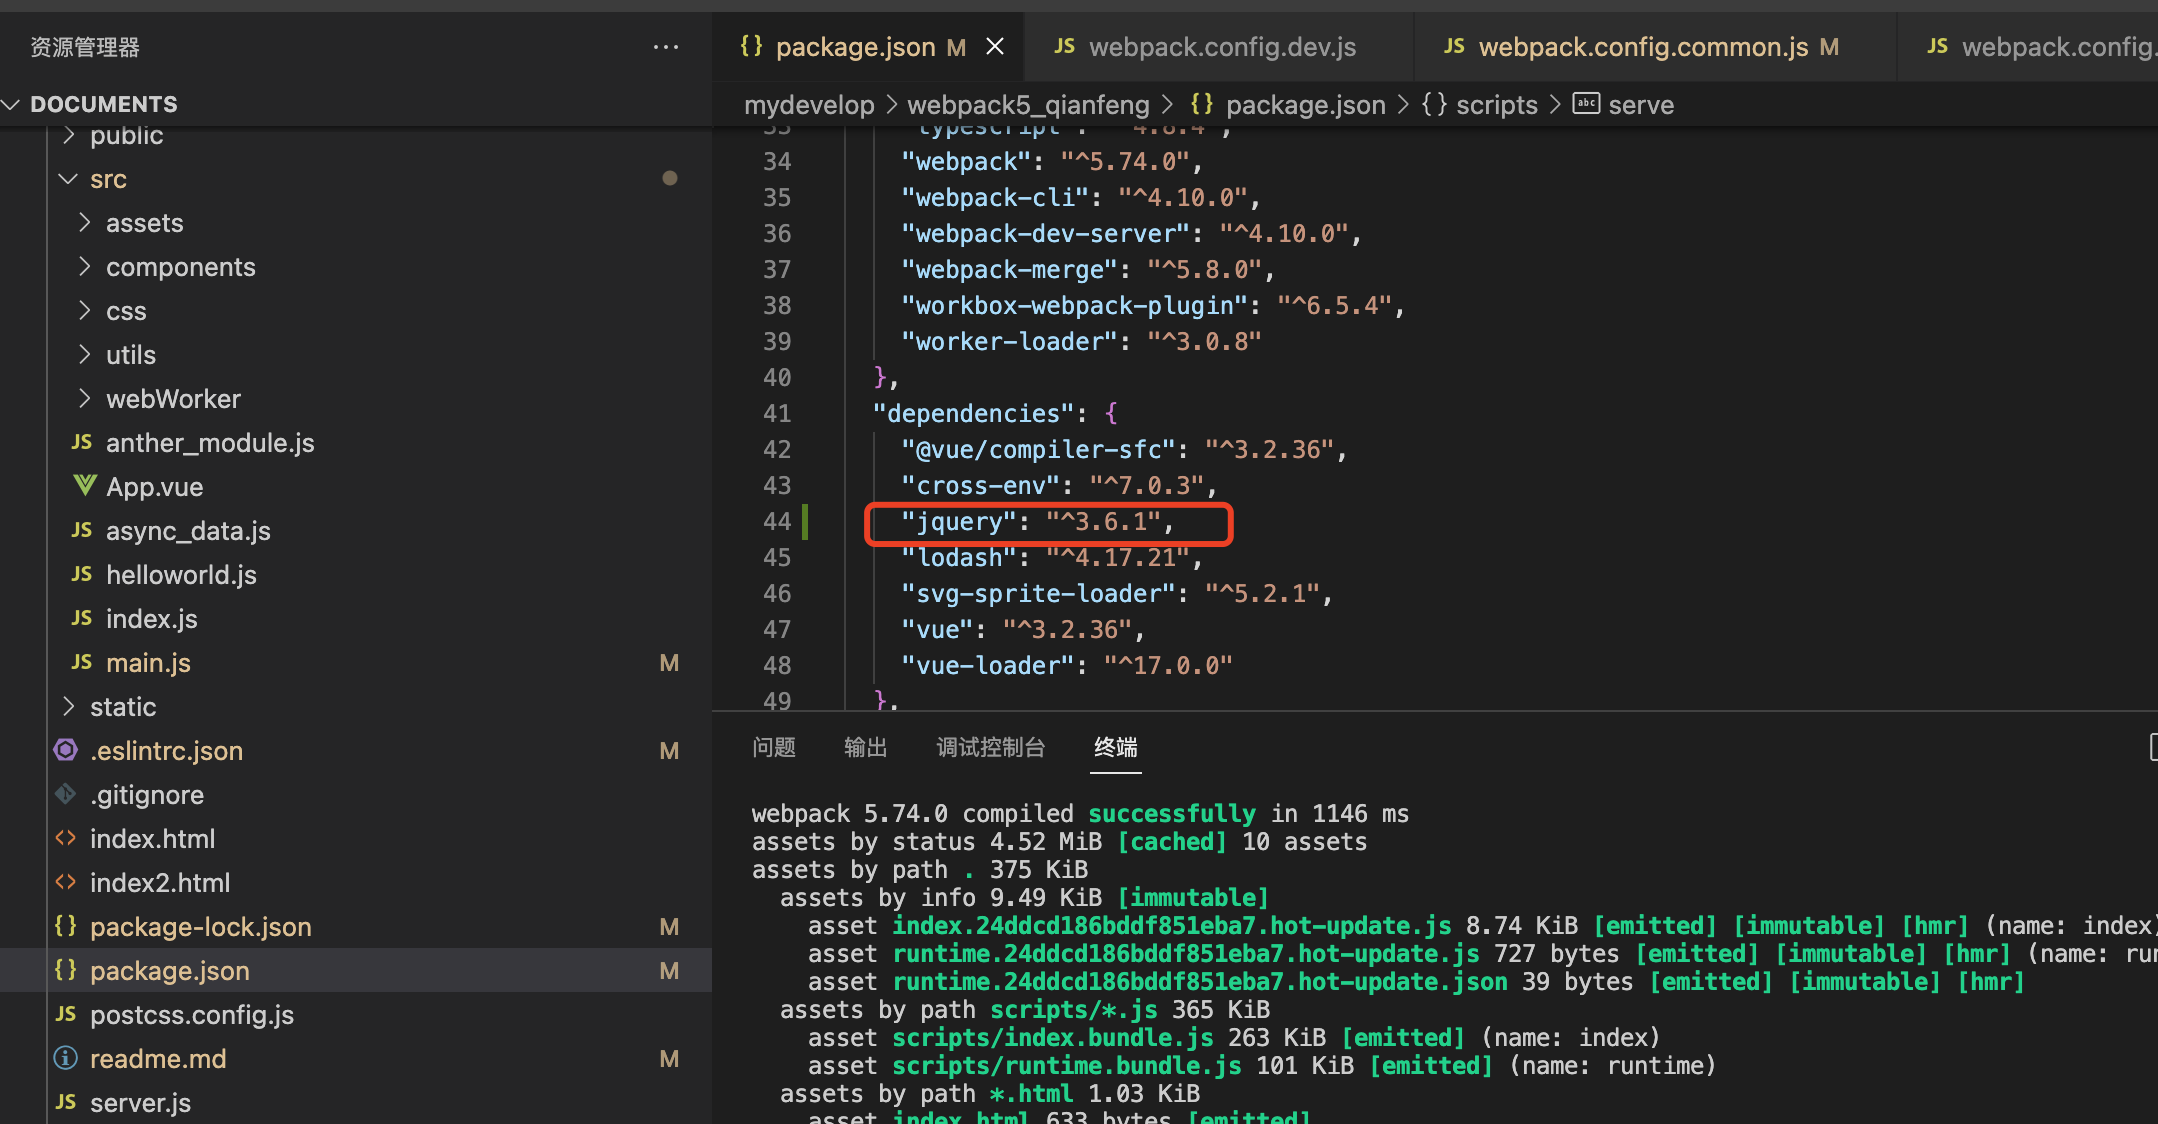
Task: Switch to the 问题 panel tab
Action: pos(774,747)
